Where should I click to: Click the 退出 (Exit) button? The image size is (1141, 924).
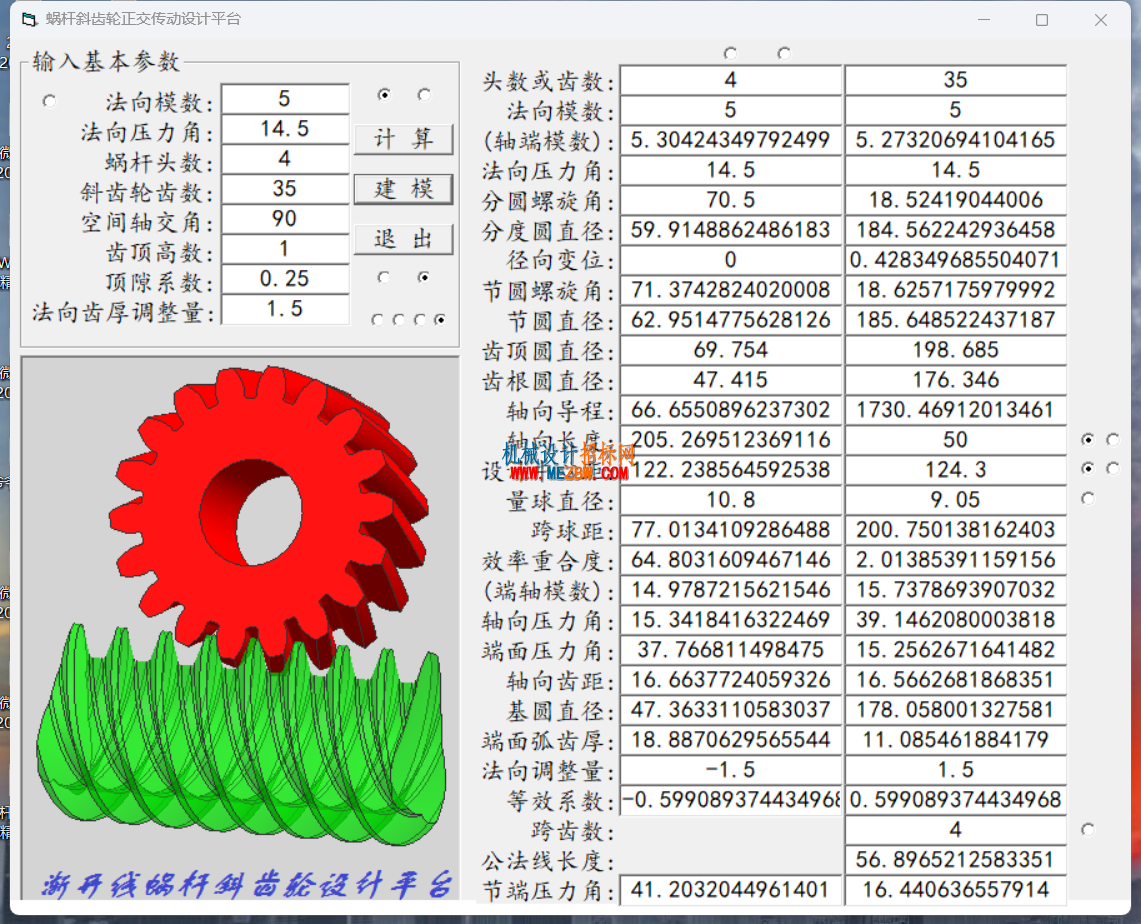(x=404, y=239)
